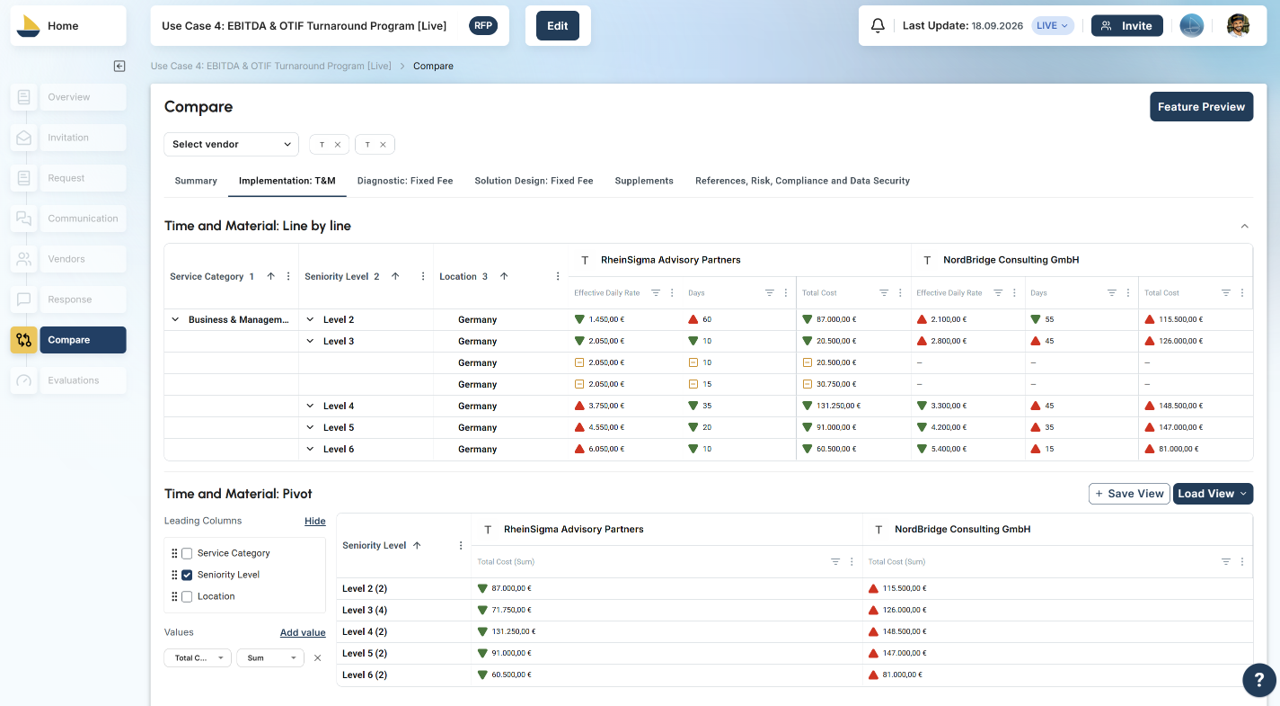Filter NordBridge Days column
Viewport: 1280px width, 706px height.
[1112, 293]
